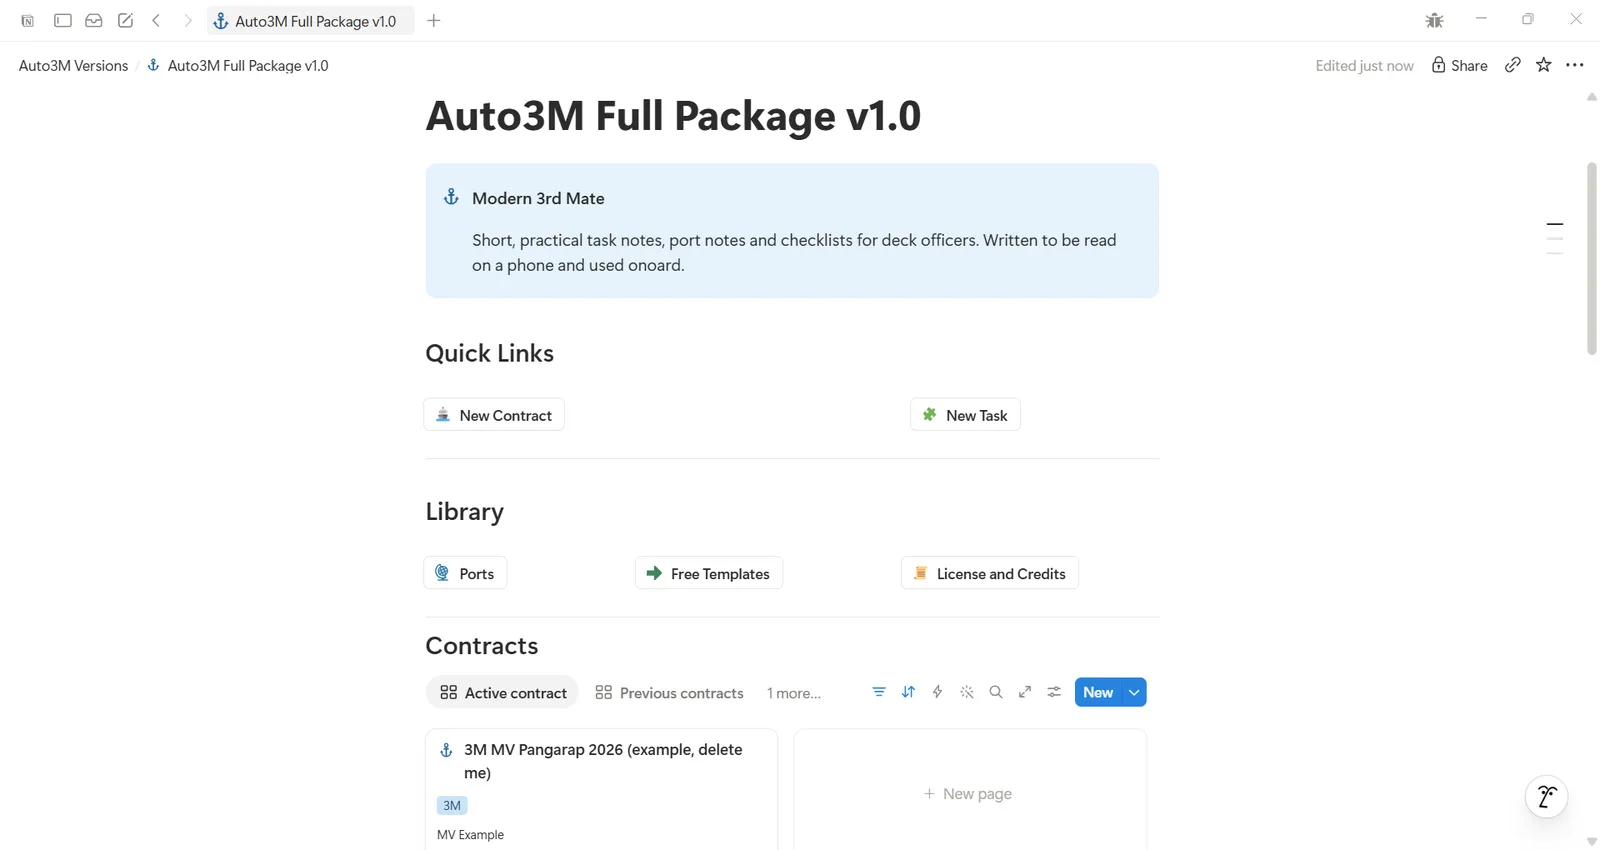Copy page link with chain icon
Screen dimensions: 1600x850
click(x=1513, y=65)
